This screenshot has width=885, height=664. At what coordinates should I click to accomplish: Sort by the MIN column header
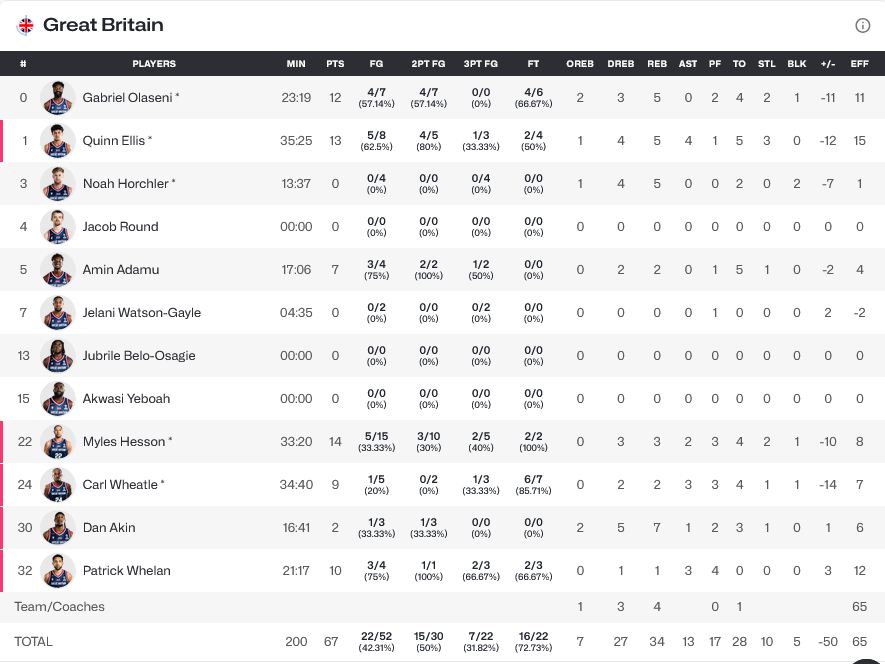(x=296, y=64)
